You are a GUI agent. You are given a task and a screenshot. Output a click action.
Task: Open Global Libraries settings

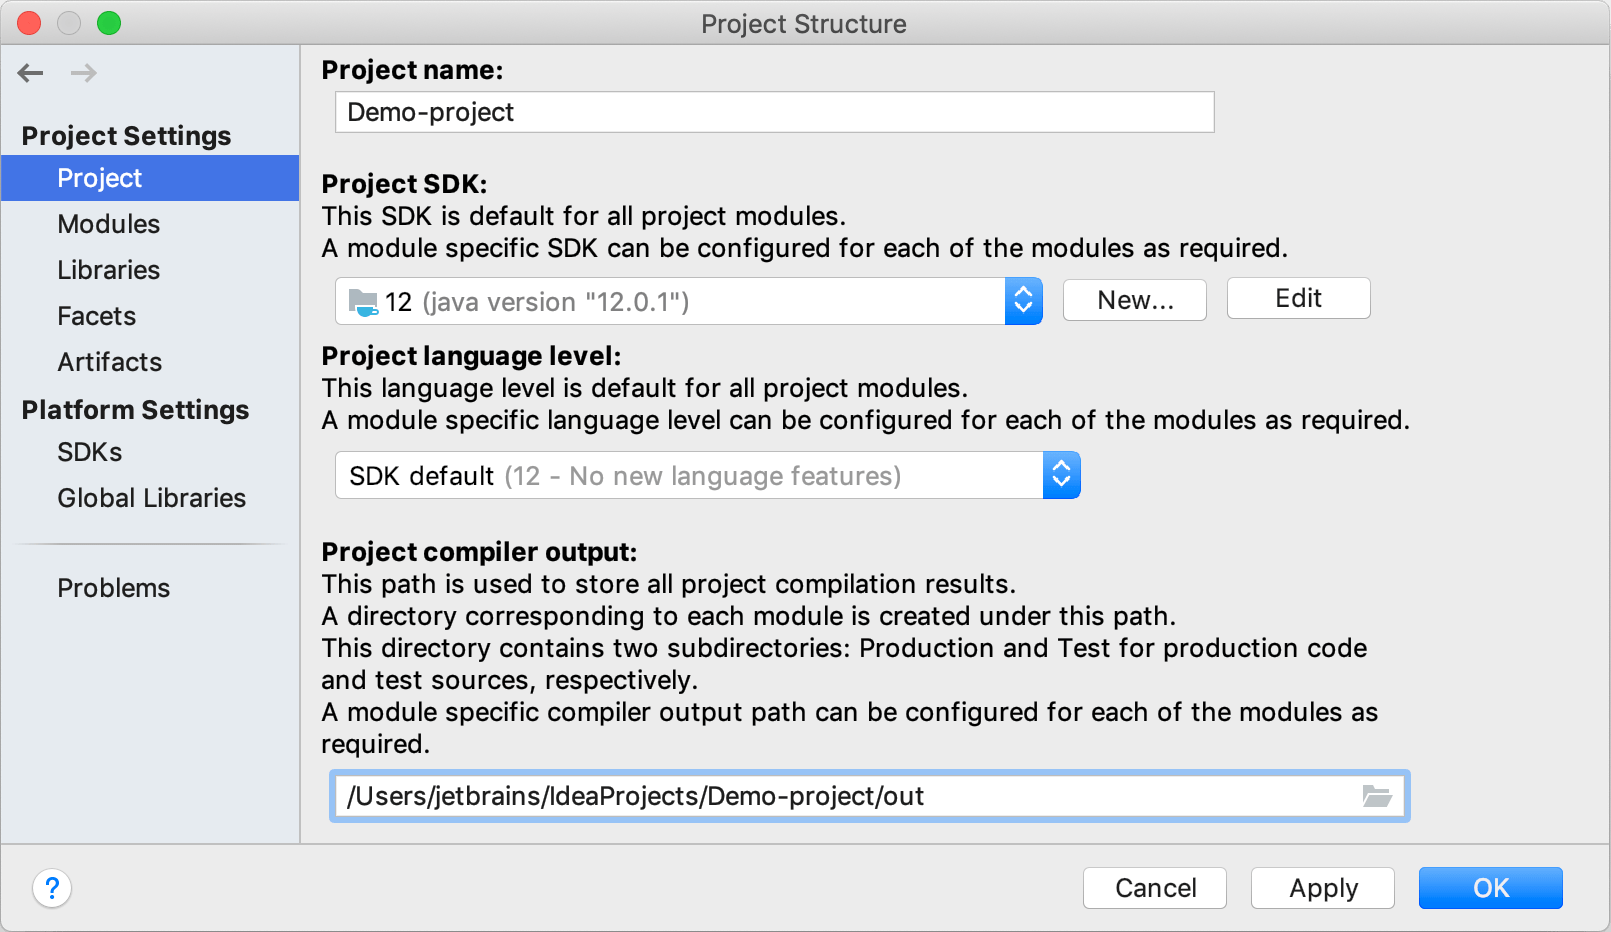(151, 498)
